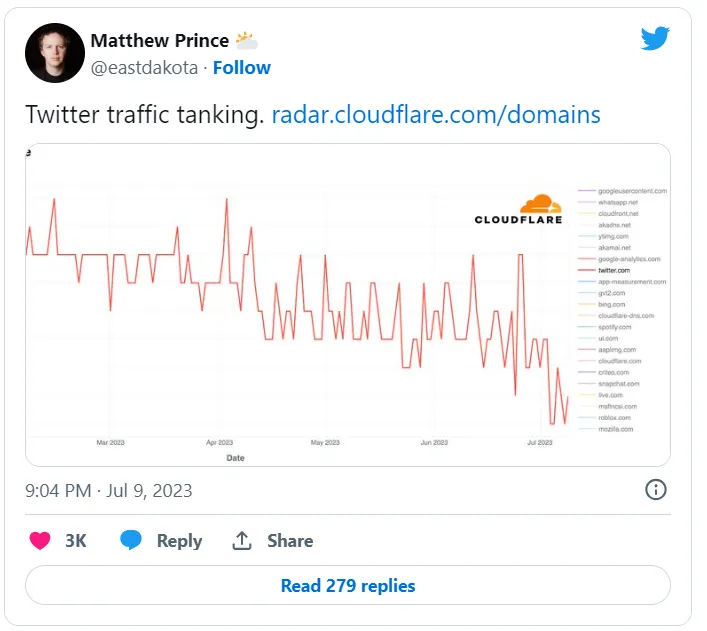
Task: Toggle the whatsapp.net legend entry
Action: pos(617,202)
